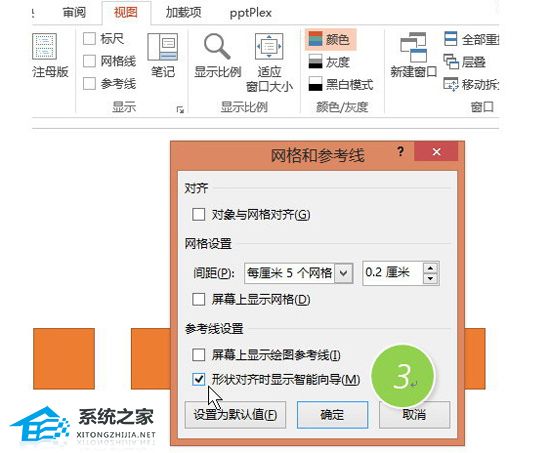Click the dialog help question mark
The image size is (550, 453).
(x=400, y=152)
